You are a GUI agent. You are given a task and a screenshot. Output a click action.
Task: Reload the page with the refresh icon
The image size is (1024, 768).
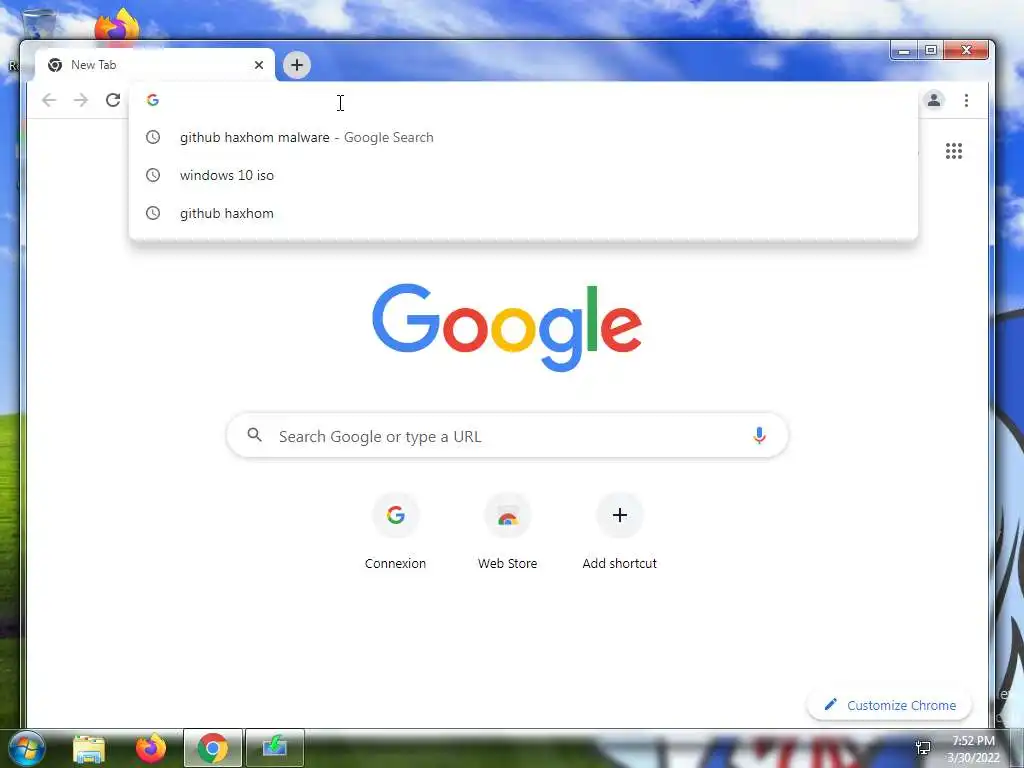click(113, 100)
